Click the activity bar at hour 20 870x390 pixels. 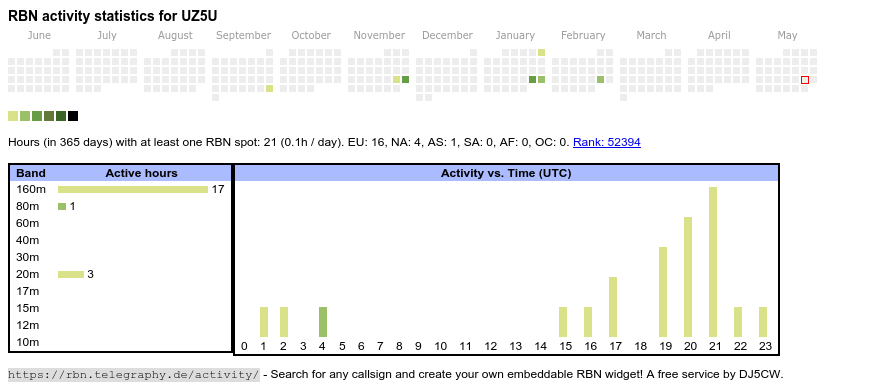tap(688, 277)
